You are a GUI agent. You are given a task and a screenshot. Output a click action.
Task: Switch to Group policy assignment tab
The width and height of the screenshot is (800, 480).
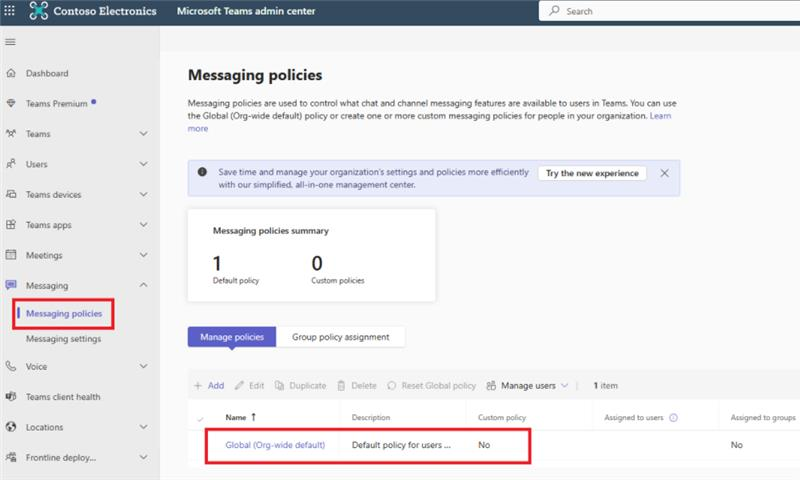coord(340,337)
